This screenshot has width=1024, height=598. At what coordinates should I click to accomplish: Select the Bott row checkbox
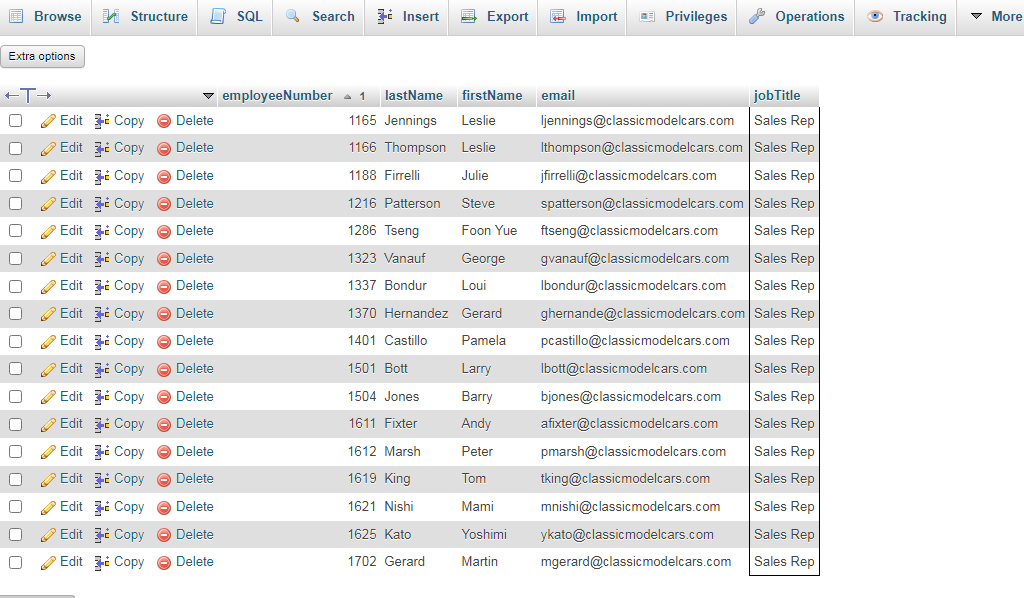coord(16,369)
